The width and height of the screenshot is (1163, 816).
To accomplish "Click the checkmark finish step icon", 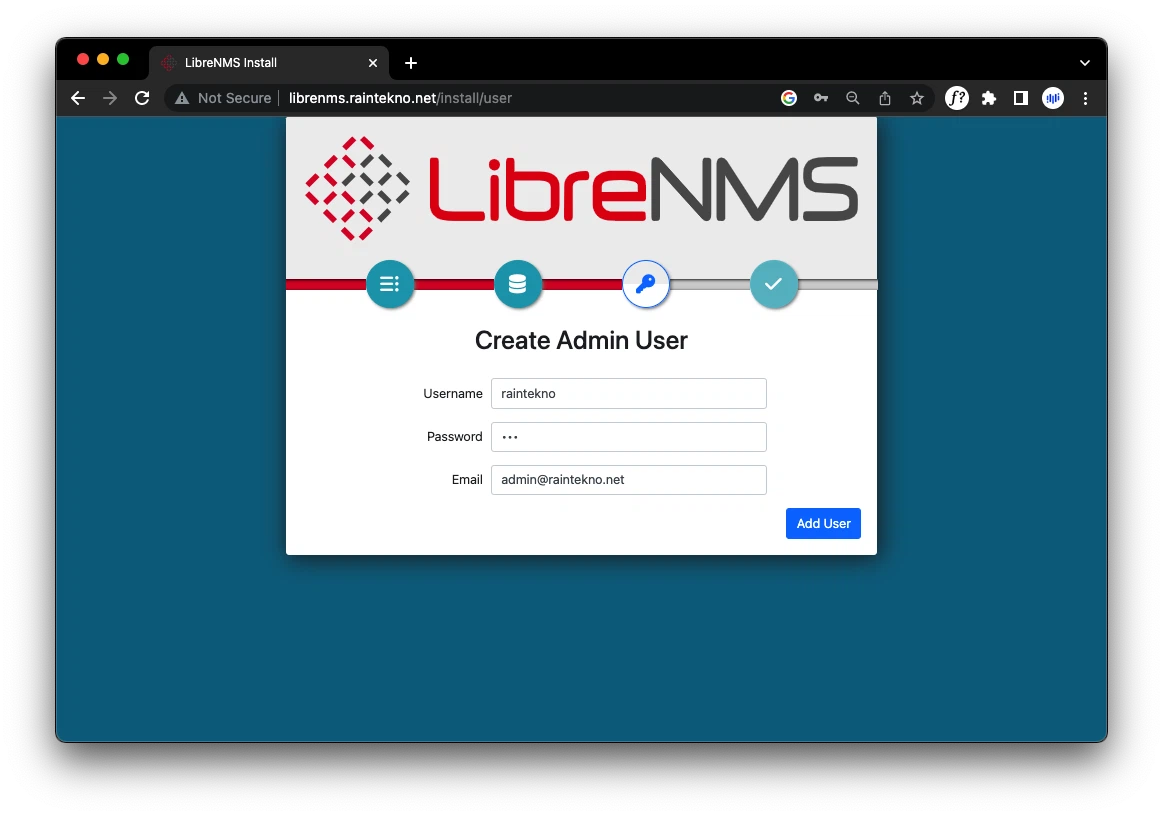I will coord(774,284).
